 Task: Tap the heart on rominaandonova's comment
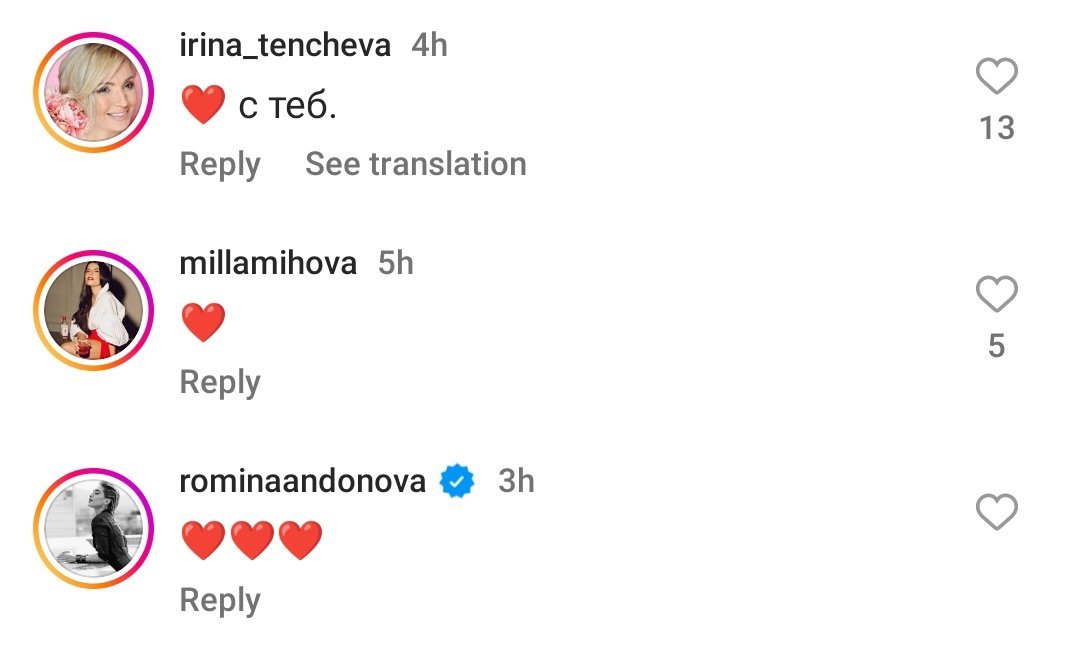click(996, 513)
